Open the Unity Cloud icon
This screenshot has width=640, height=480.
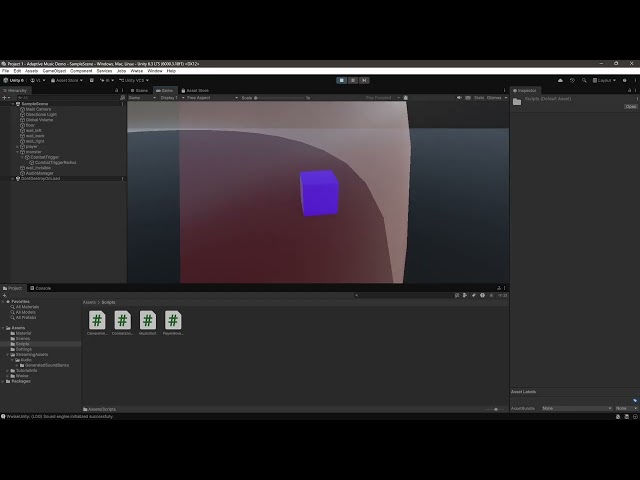[560, 80]
